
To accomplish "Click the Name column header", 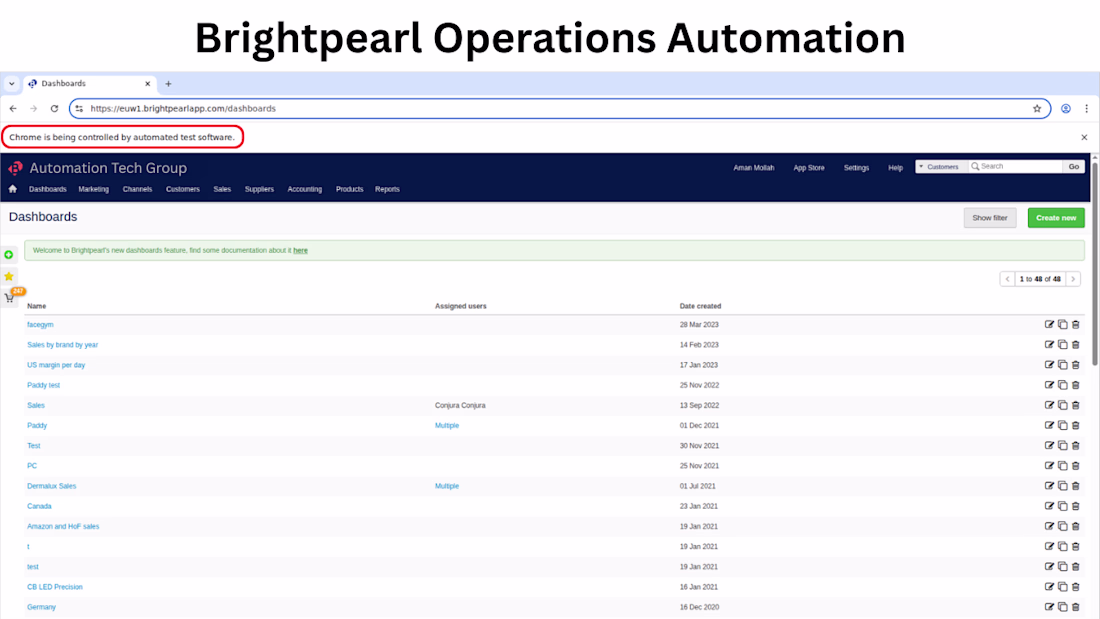I will click(36, 307).
